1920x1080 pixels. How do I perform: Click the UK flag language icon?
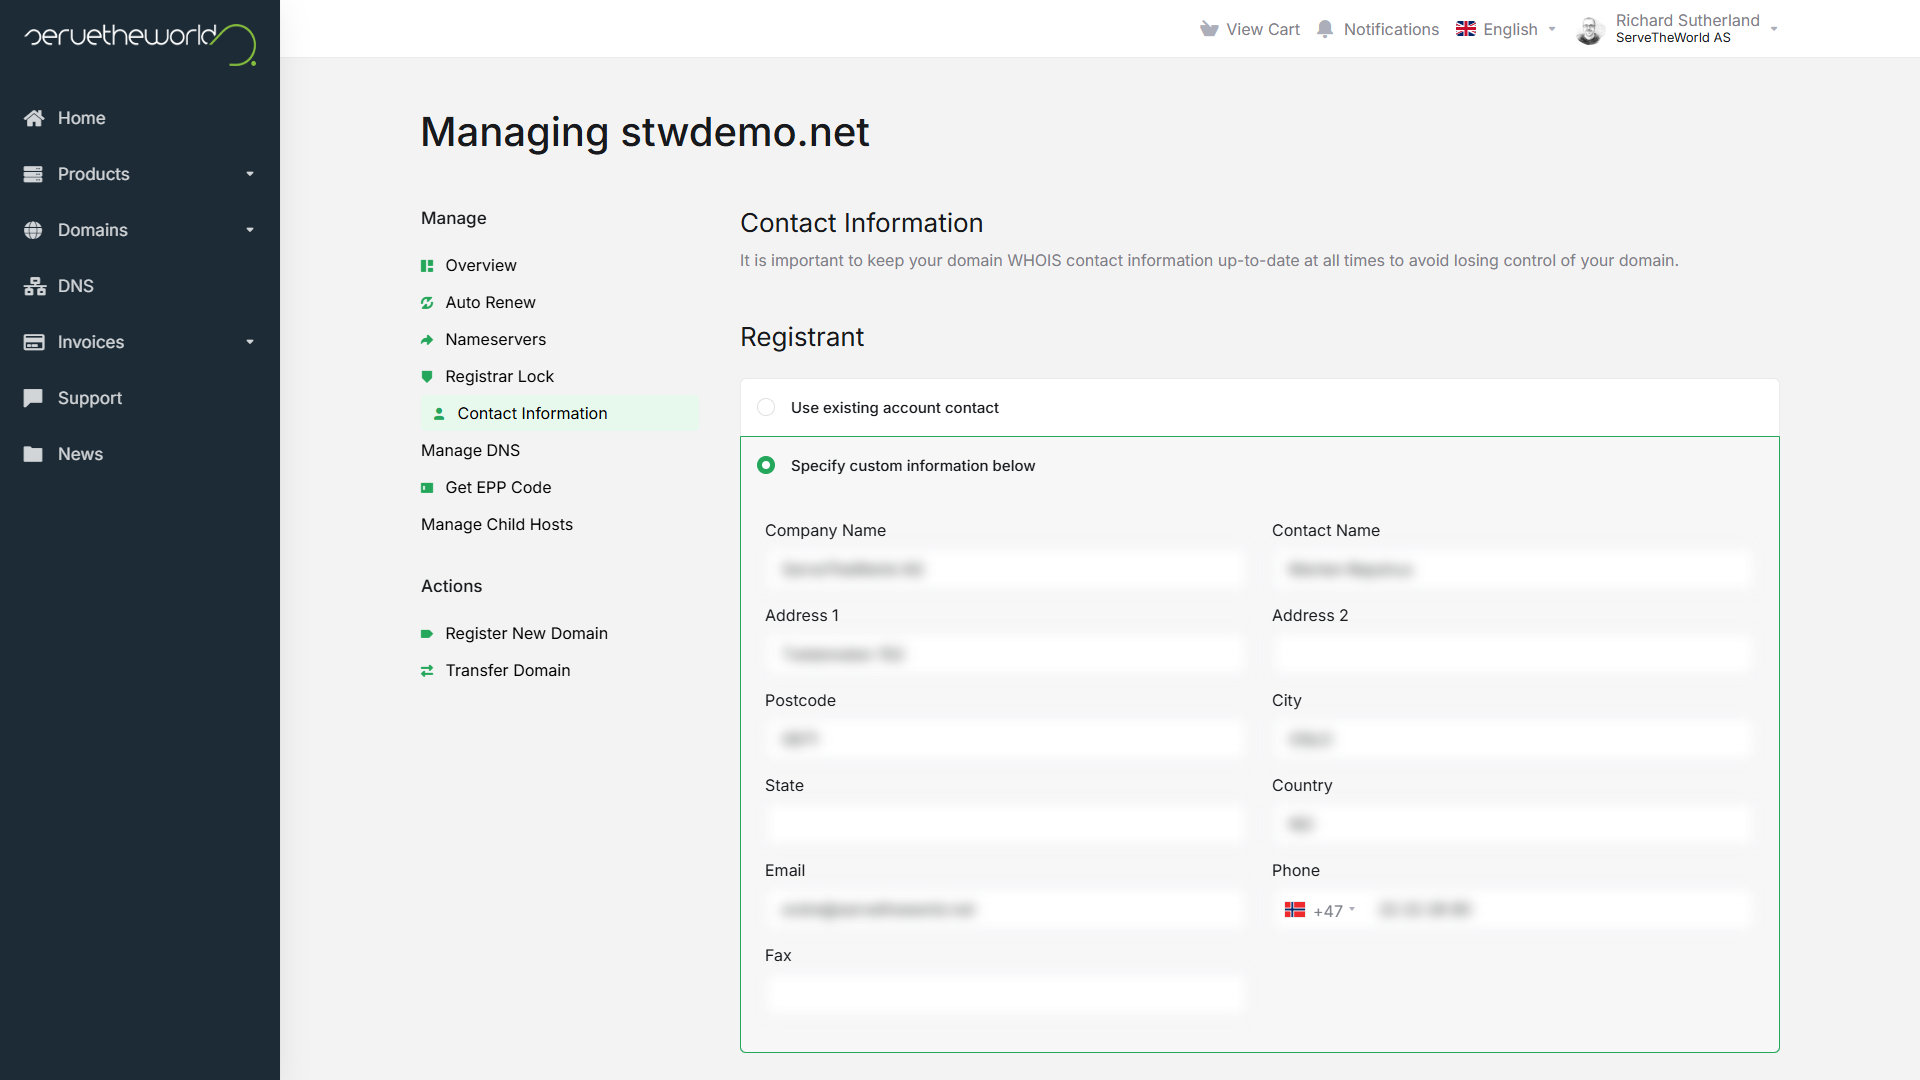pyautogui.click(x=1466, y=29)
